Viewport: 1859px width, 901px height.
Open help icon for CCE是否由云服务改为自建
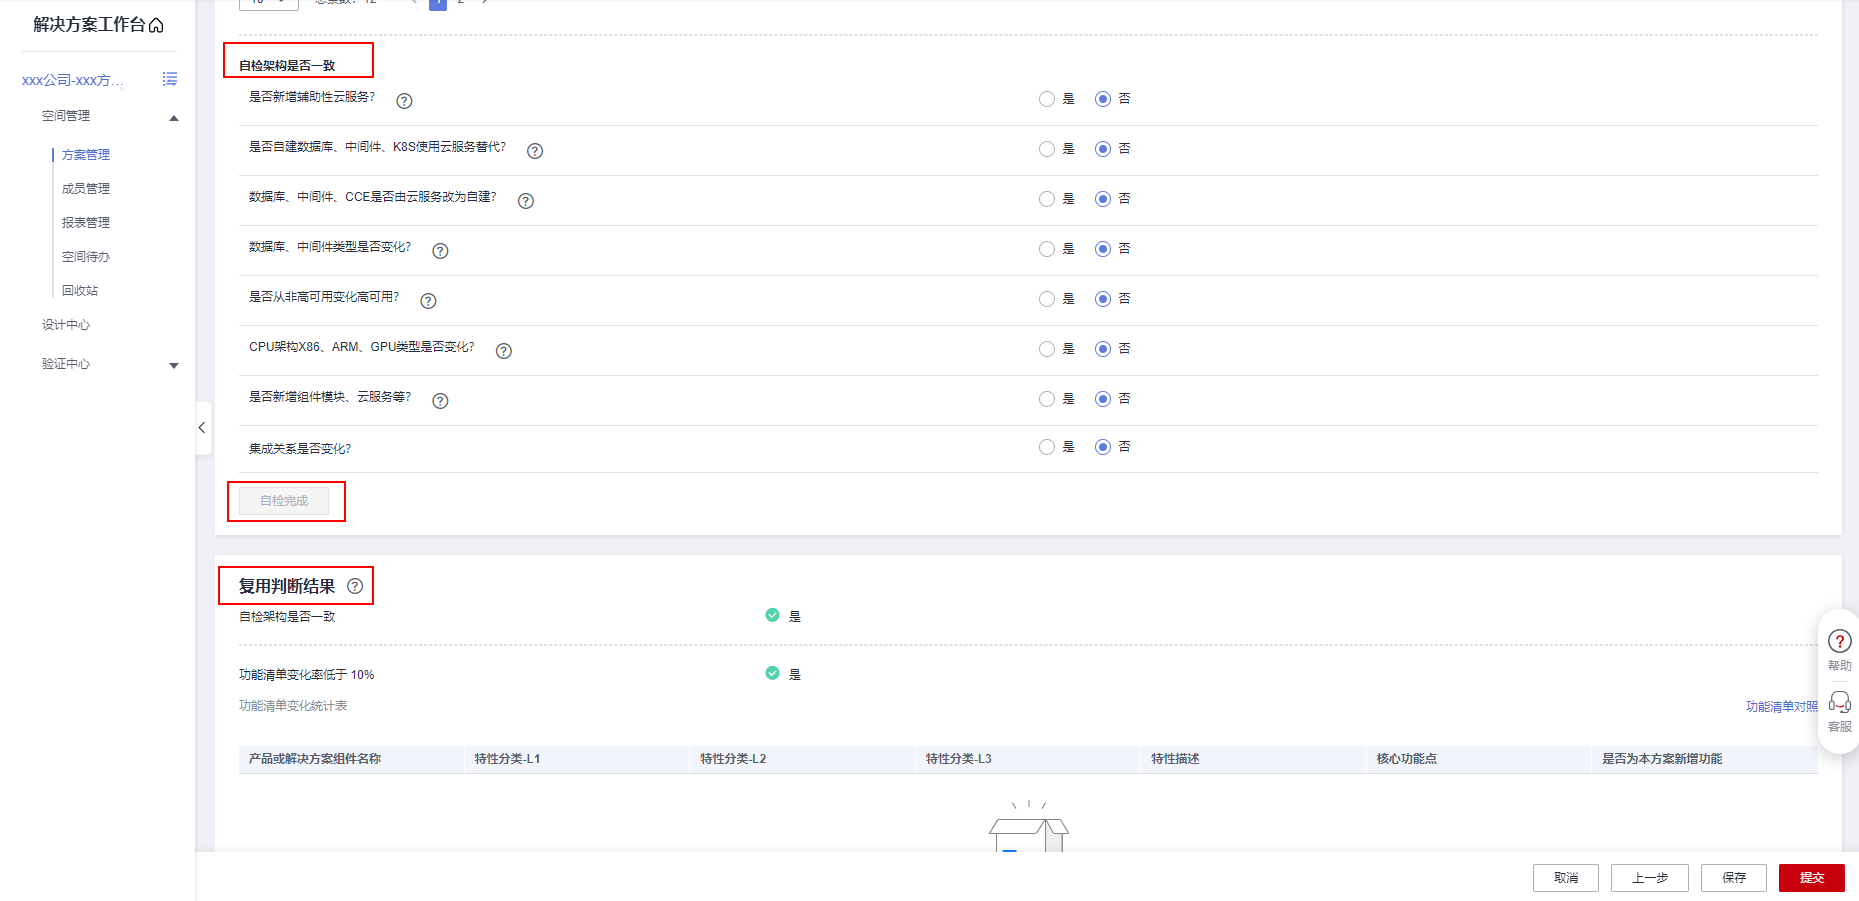point(526,201)
